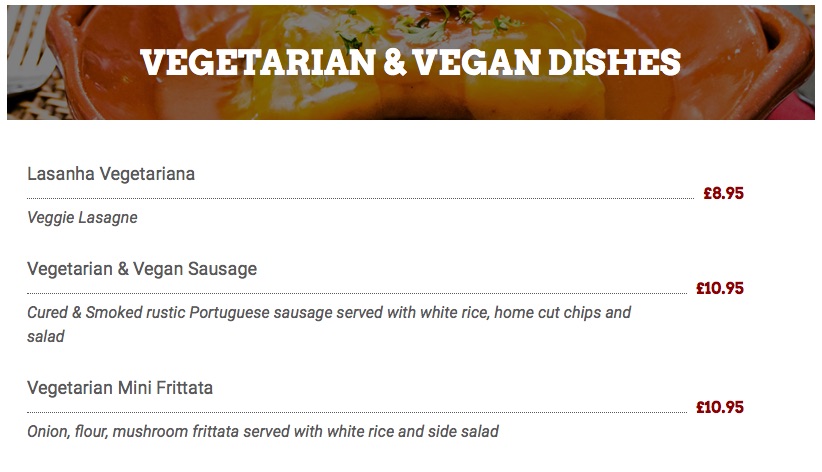Click dotted line beneath Vegetarian Mini Frittata

[360, 413]
